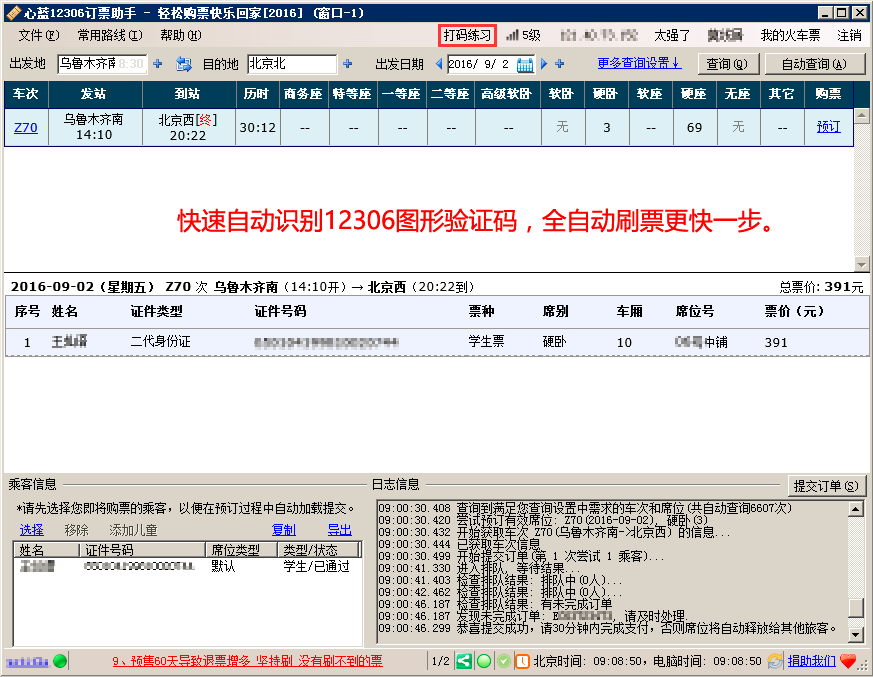This screenshot has width=873, height=677.
Task: Click 预订 link for train Z70
Action: (828, 127)
